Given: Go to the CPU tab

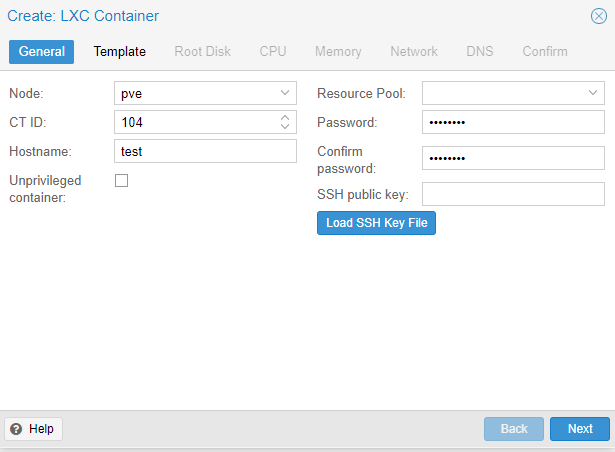Looking at the screenshot, I should 273,51.
